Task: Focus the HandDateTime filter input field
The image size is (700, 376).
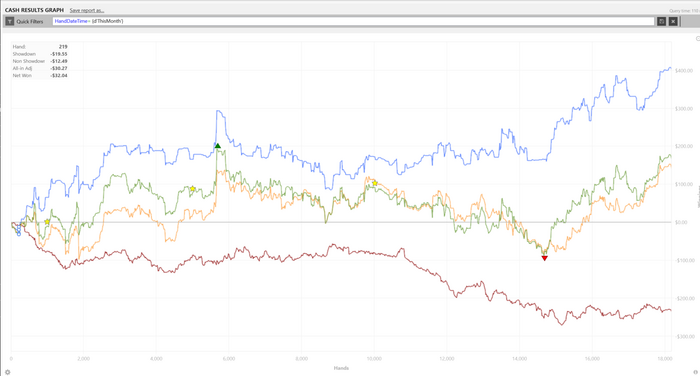Action: tap(353, 21)
